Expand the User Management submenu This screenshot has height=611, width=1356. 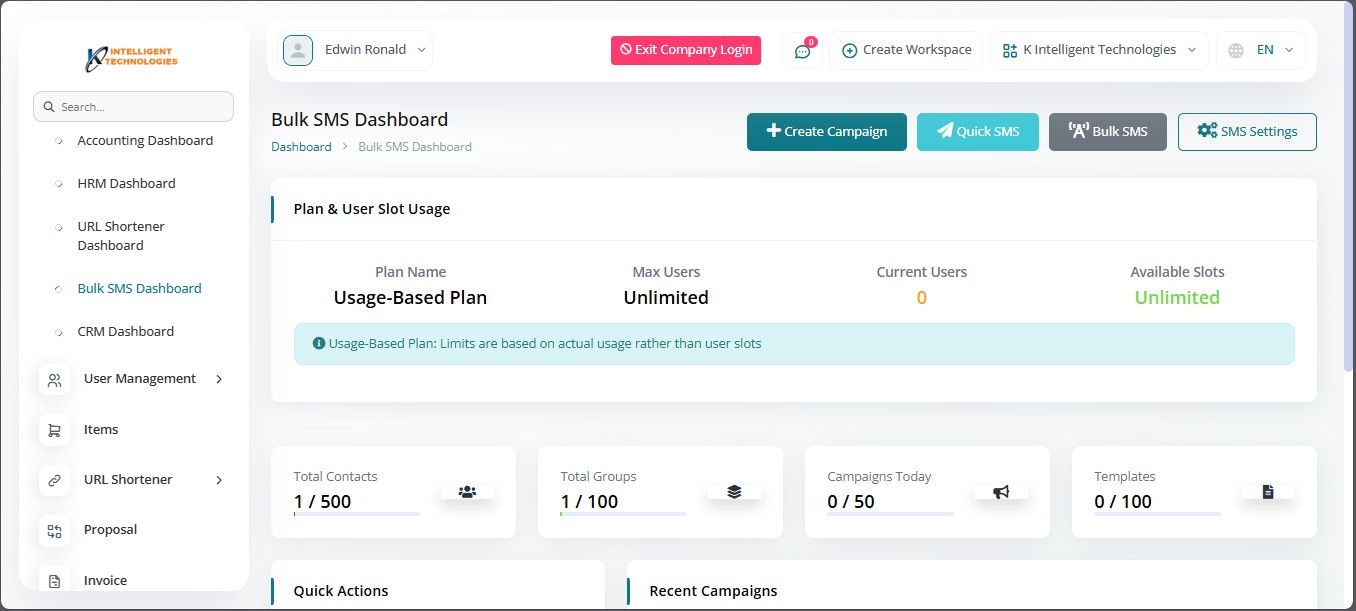click(x=219, y=379)
